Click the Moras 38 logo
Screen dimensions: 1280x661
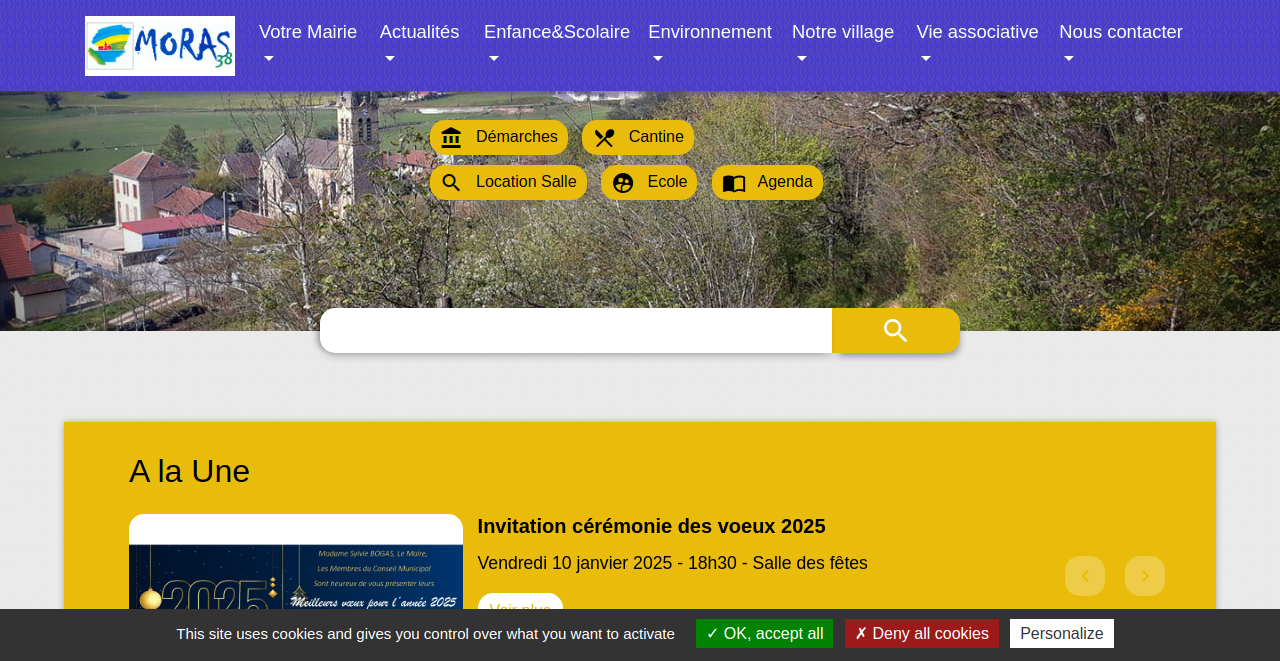pos(160,46)
